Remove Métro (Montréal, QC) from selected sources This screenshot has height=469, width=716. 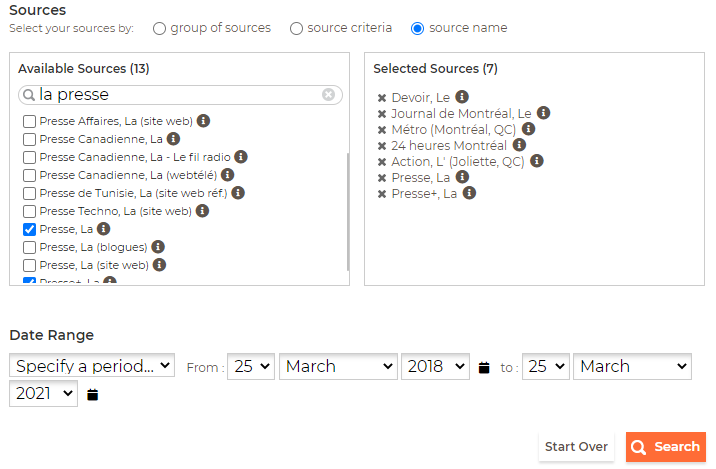coord(382,130)
